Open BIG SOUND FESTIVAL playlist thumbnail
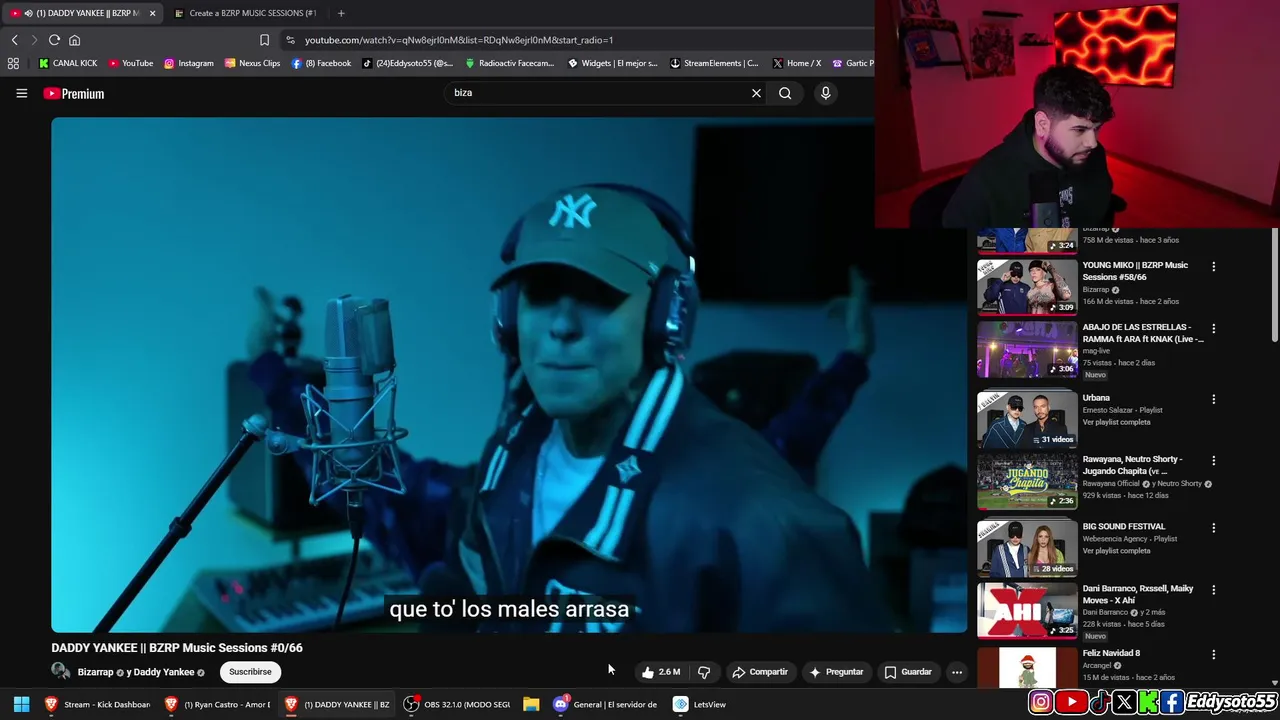This screenshot has height=720, width=1280. pyautogui.click(x=1027, y=548)
